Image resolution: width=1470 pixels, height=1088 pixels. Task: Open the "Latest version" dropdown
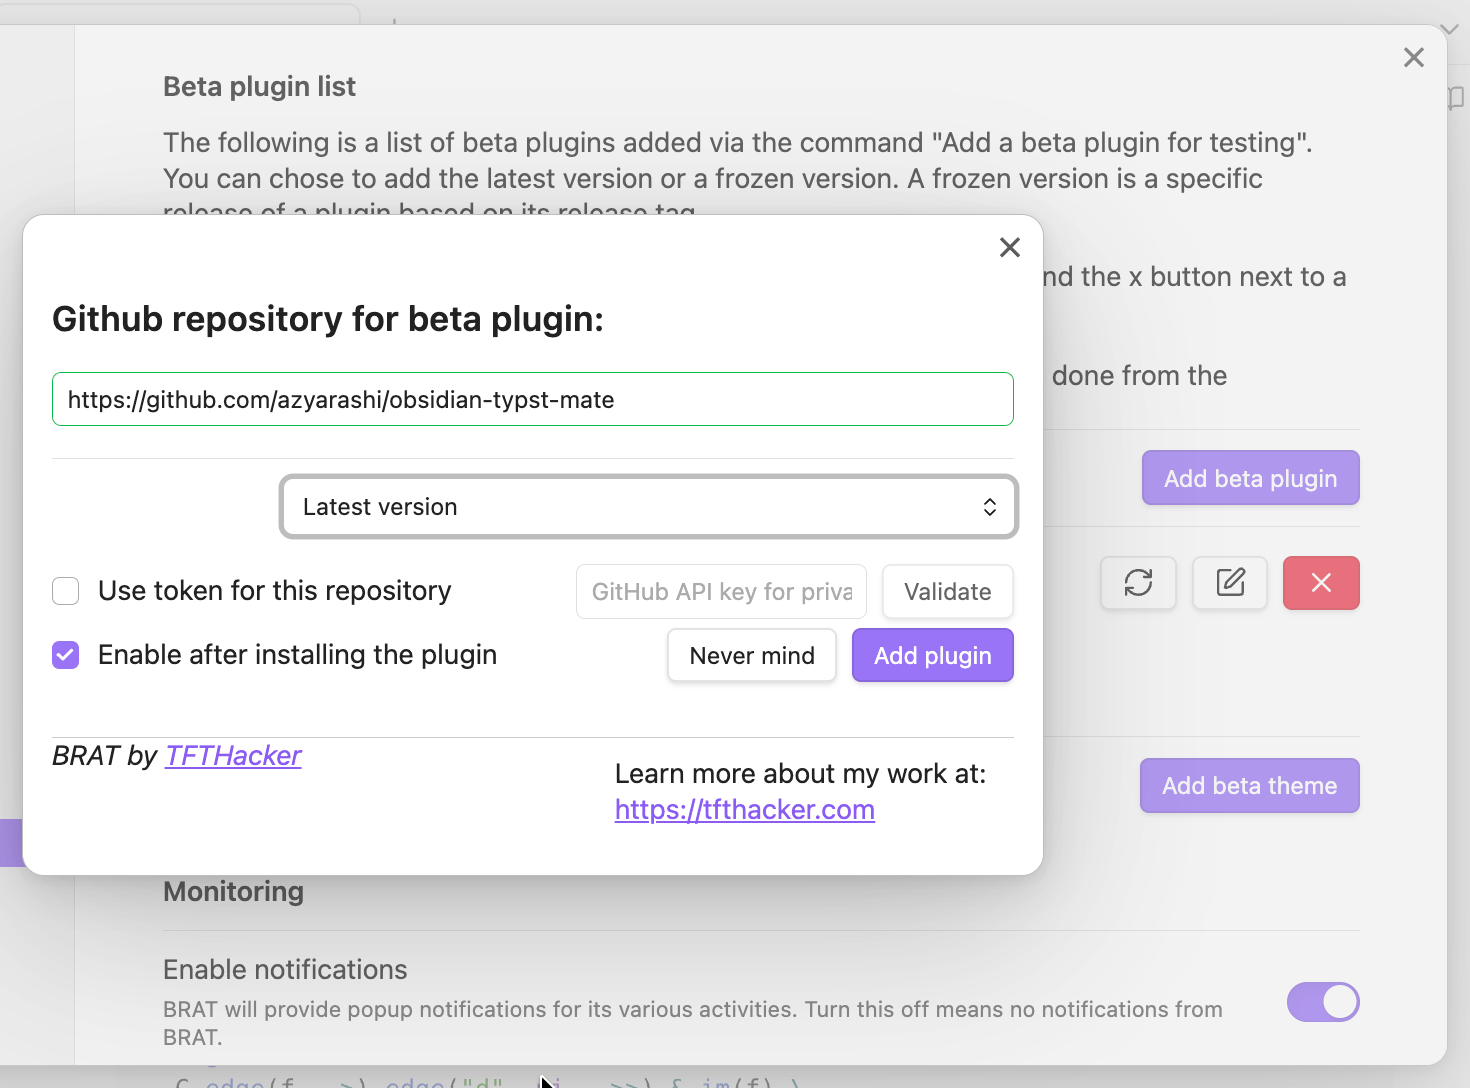click(x=648, y=507)
